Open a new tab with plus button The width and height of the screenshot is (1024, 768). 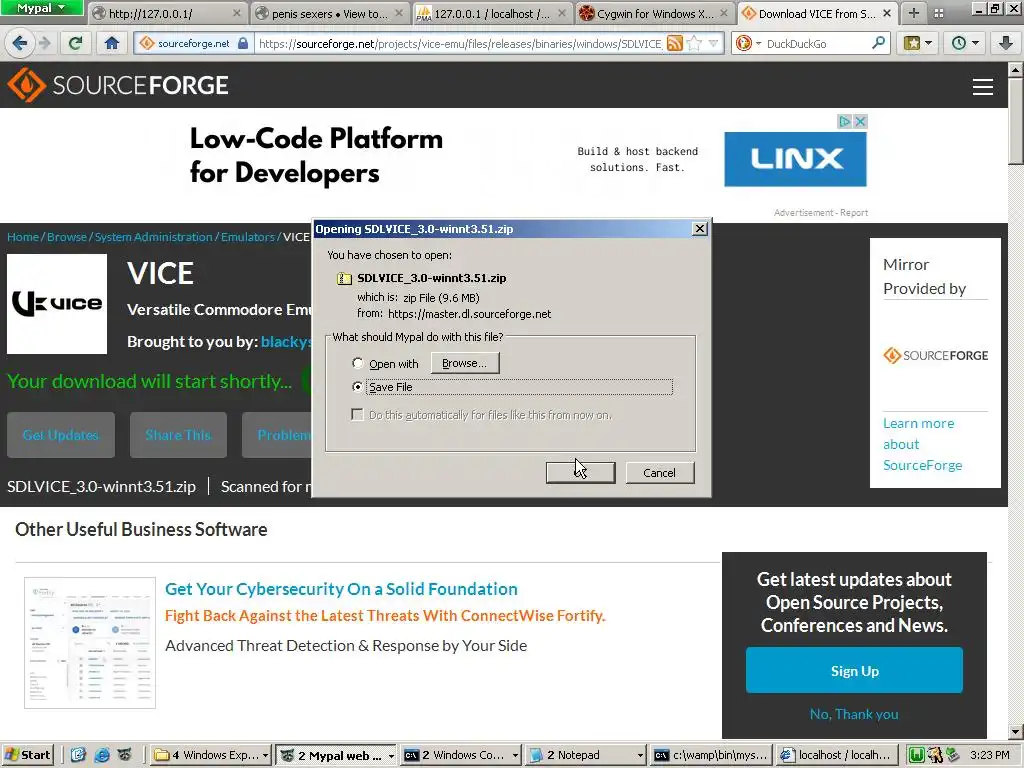point(914,13)
